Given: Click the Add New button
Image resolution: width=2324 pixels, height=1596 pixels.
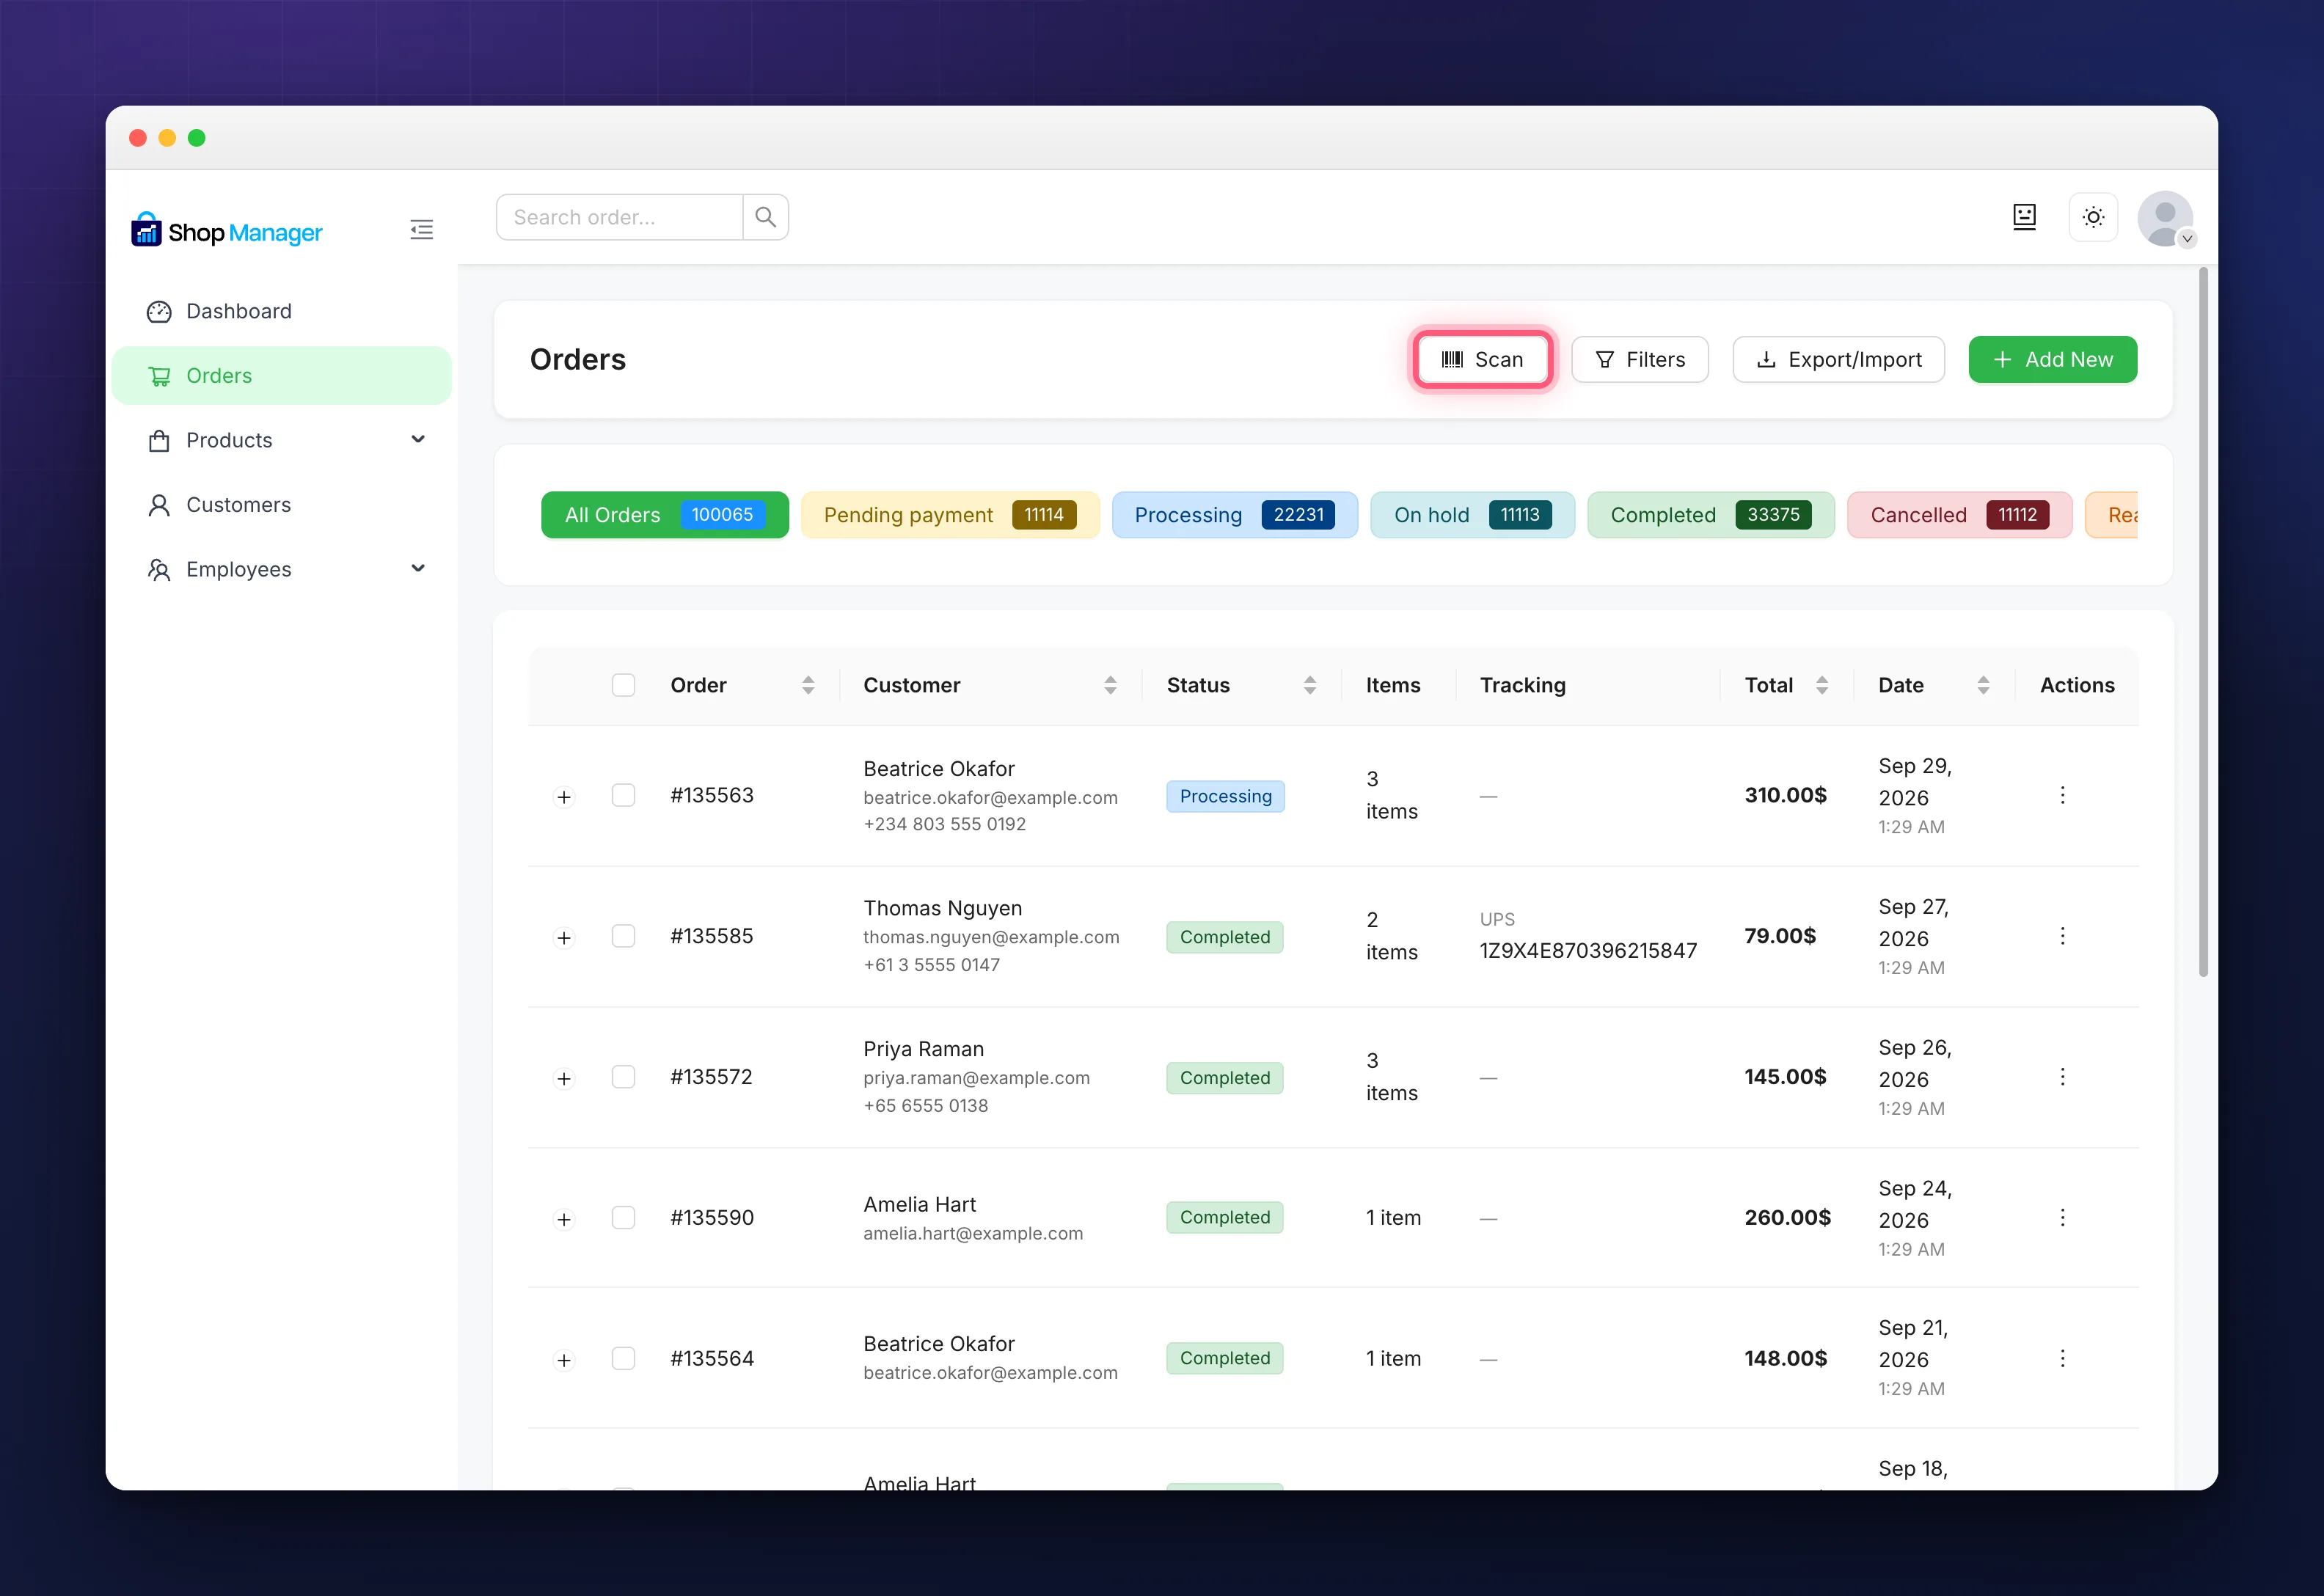Looking at the screenshot, I should click(x=2053, y=360).
